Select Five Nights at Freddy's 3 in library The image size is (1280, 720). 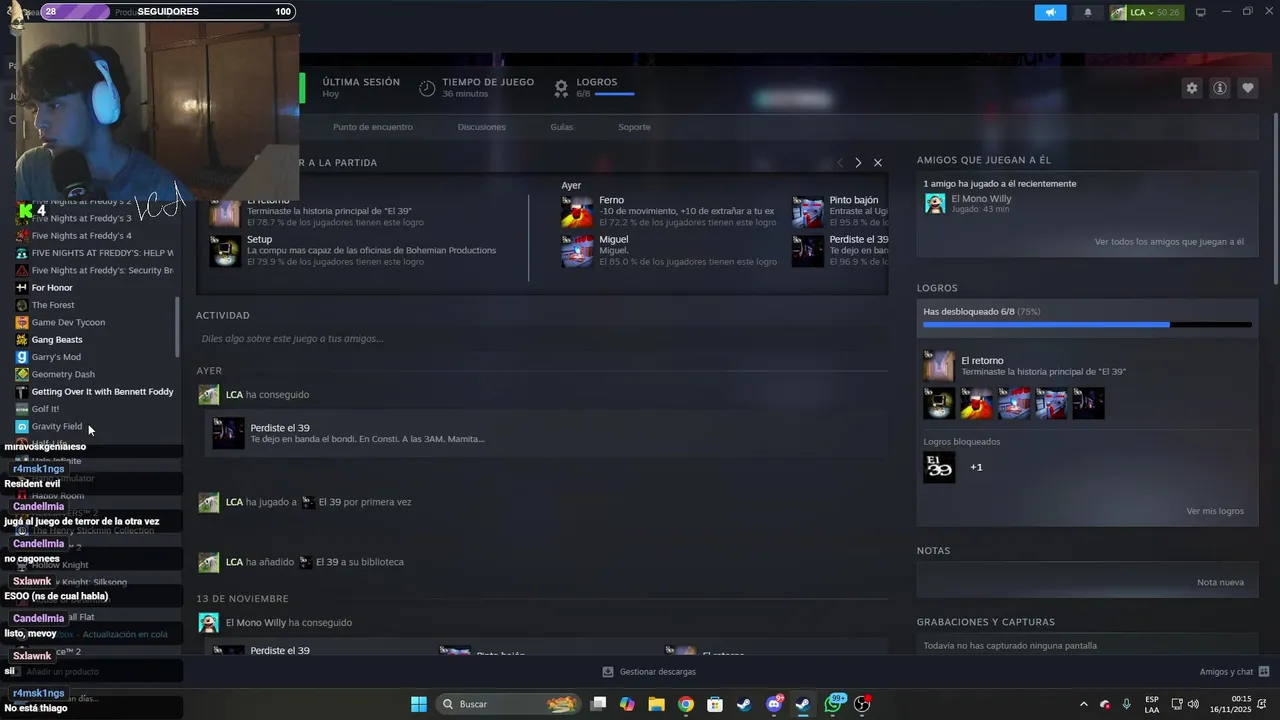[81, 218]
